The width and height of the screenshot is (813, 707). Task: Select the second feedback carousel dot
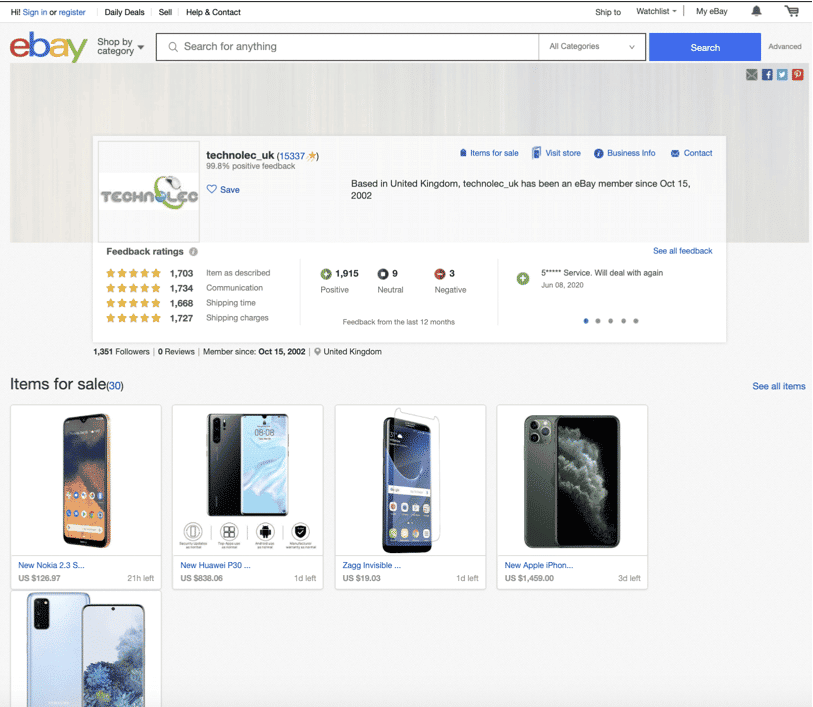tap(598, 321)
